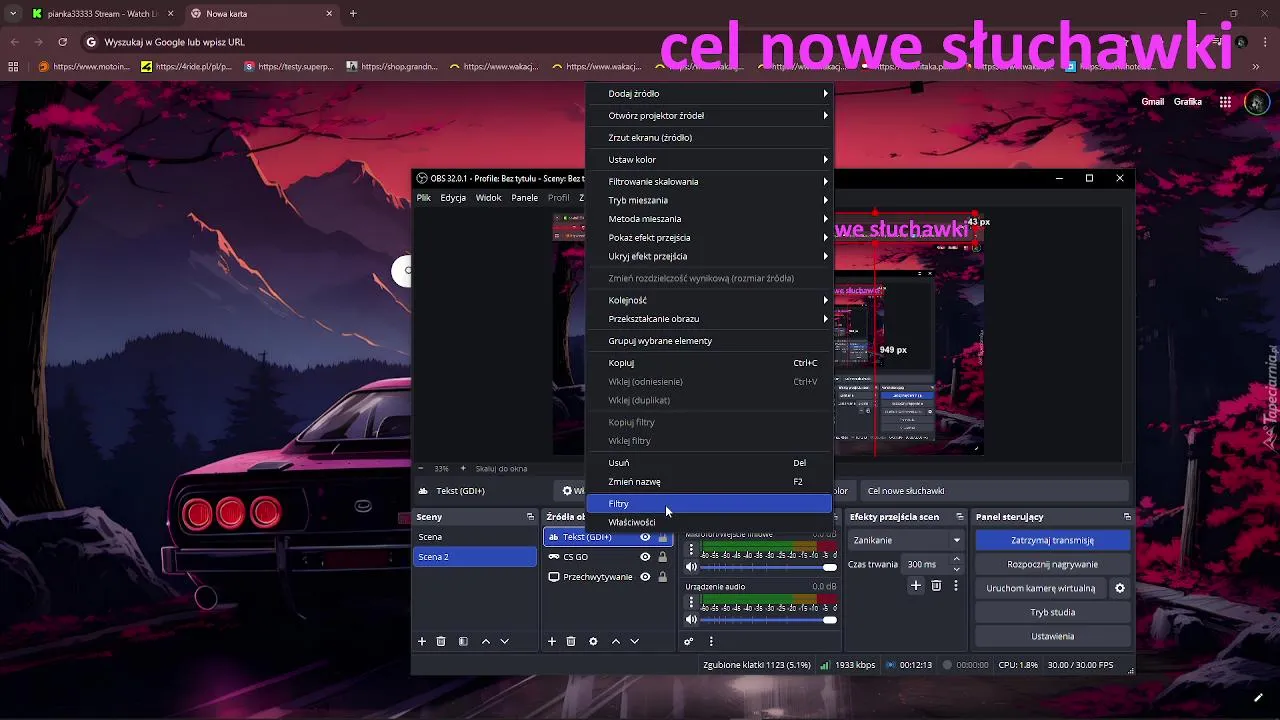Click Rozpocznij nagrywanie button
The image size is (1280, 720).
[1052, 564]
